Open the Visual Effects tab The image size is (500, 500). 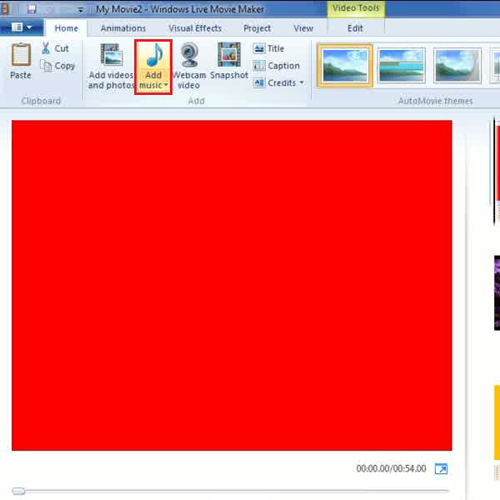pyautogui.click(x=195, y=28)
